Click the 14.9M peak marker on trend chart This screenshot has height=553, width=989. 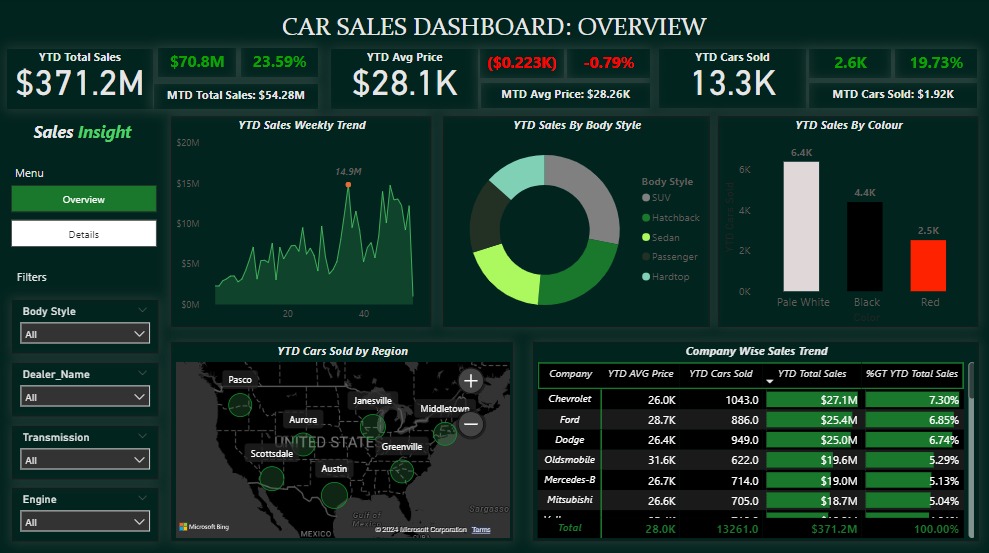point(348,185)
